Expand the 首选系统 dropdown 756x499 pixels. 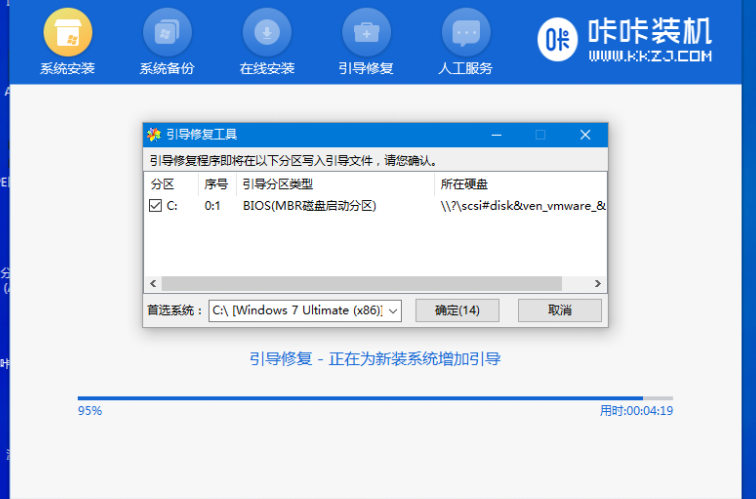pyautogui.click(x=393, y=311)
